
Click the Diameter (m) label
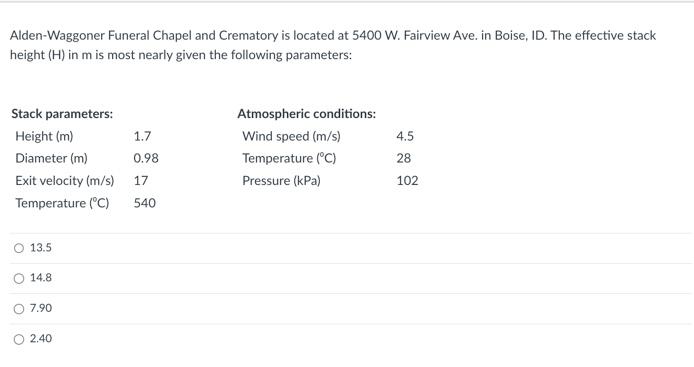point(51,158)
